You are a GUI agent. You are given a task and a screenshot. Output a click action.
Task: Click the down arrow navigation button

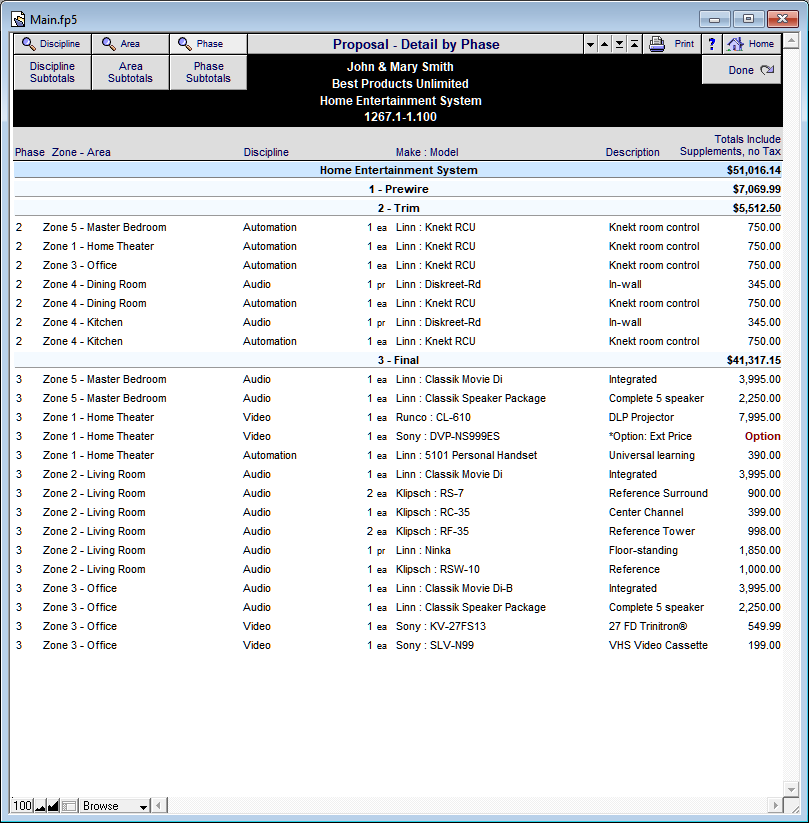click(x=590, y=45)
